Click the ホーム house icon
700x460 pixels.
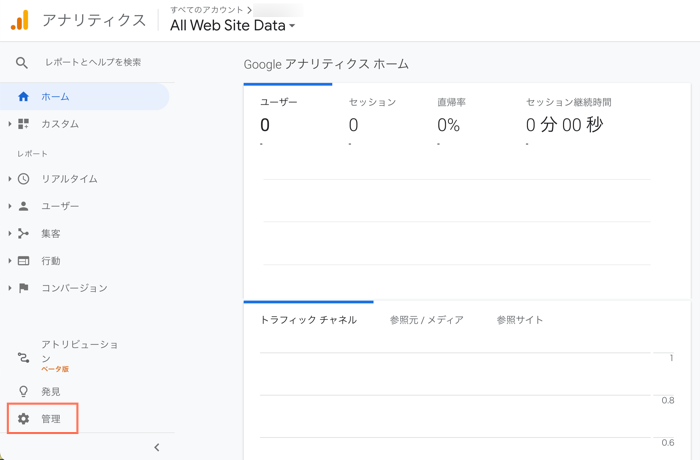23,96
